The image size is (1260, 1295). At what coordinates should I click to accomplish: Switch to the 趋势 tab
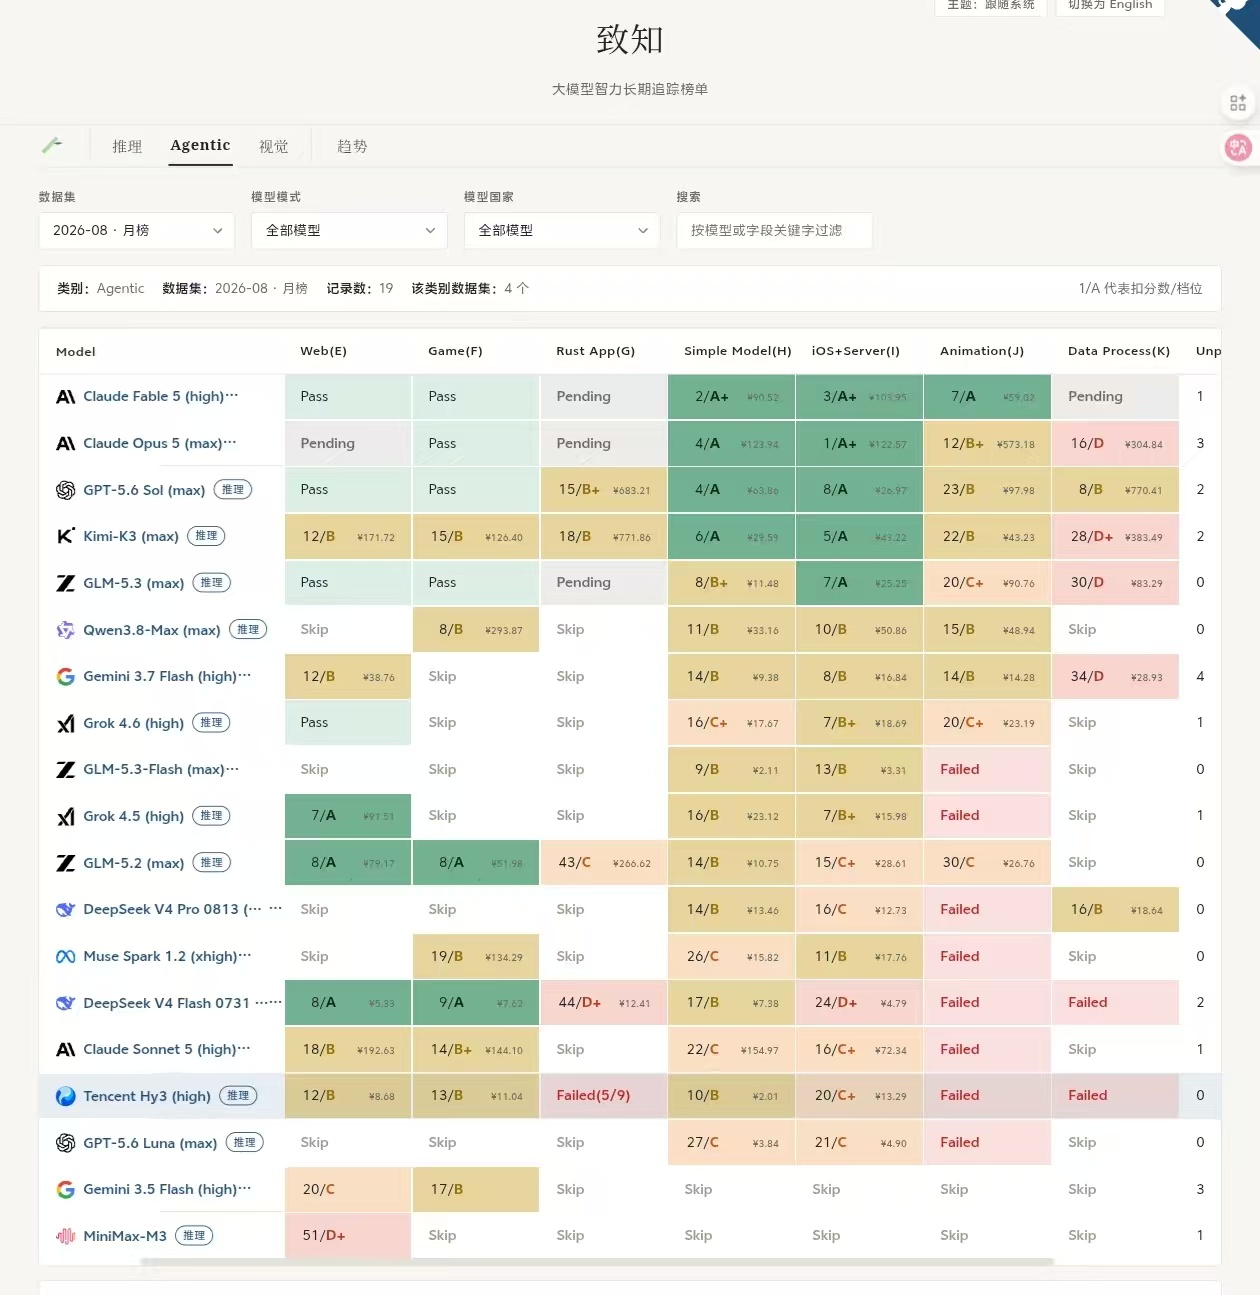click(352, 146)
